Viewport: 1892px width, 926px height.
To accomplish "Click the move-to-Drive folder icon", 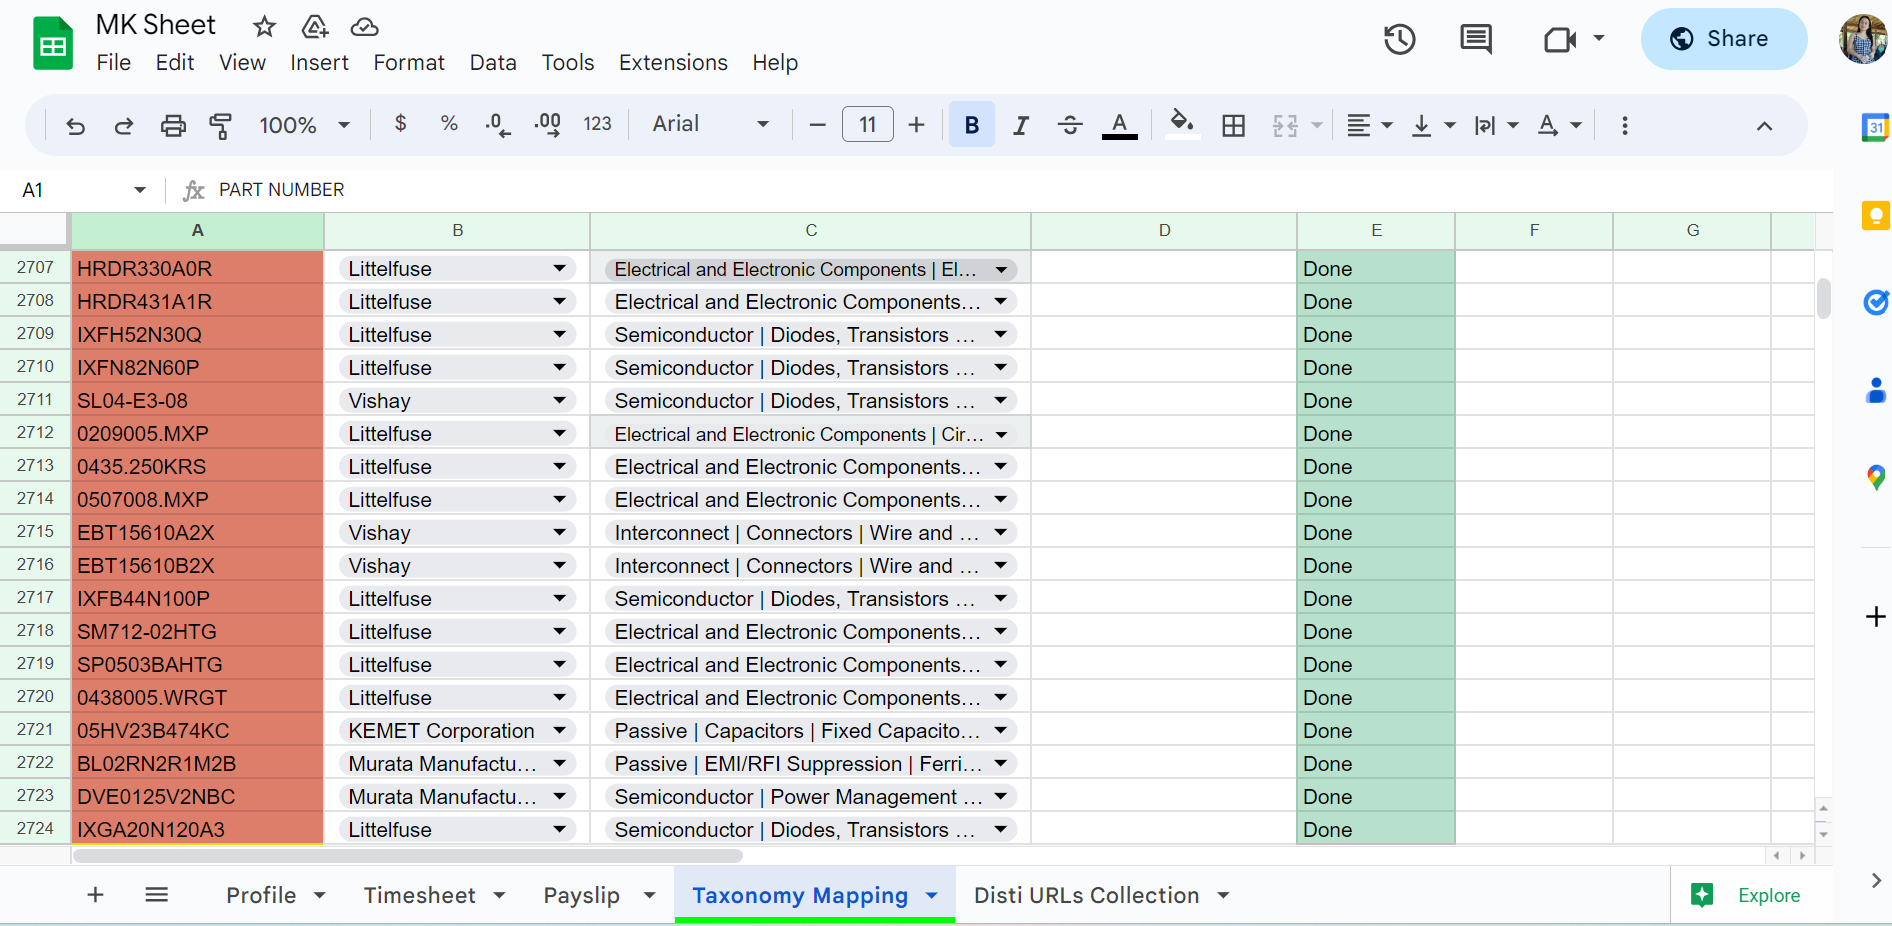I will coord(315,26).
